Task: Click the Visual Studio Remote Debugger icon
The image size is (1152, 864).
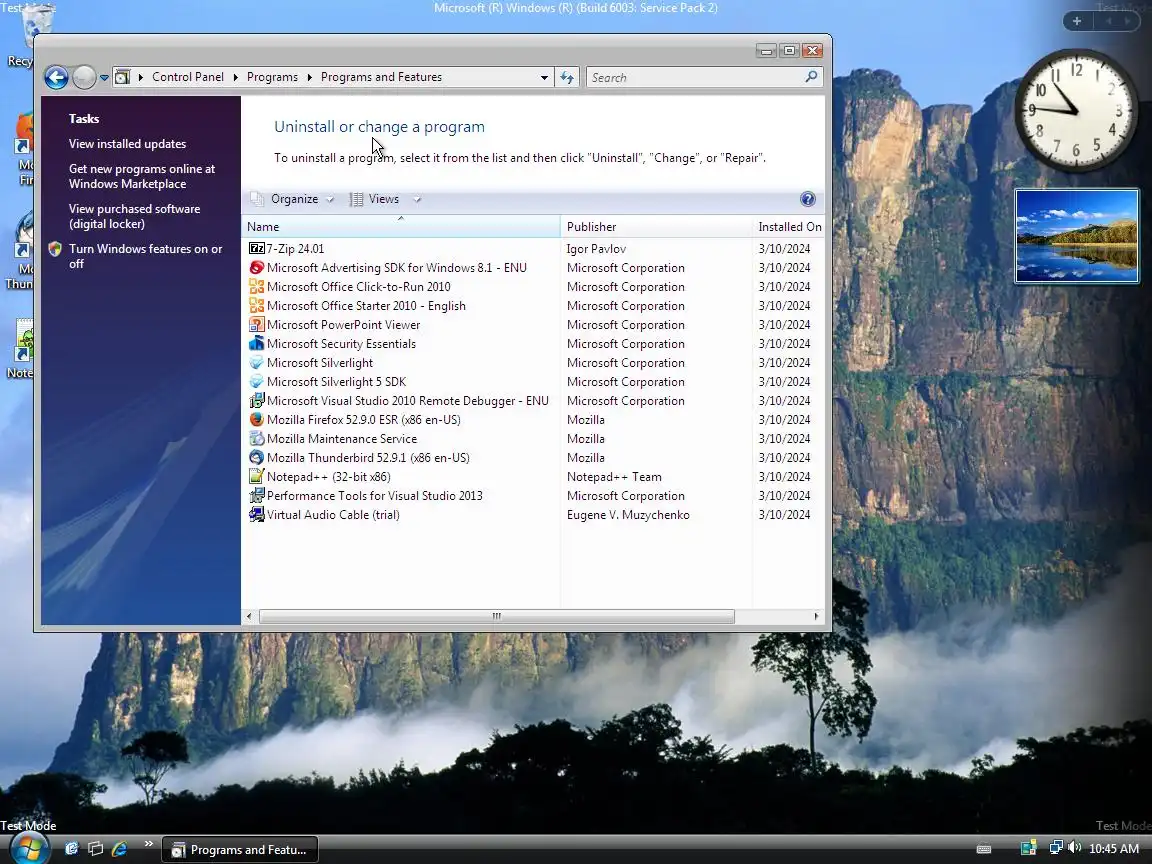Action: click(256, 401)
